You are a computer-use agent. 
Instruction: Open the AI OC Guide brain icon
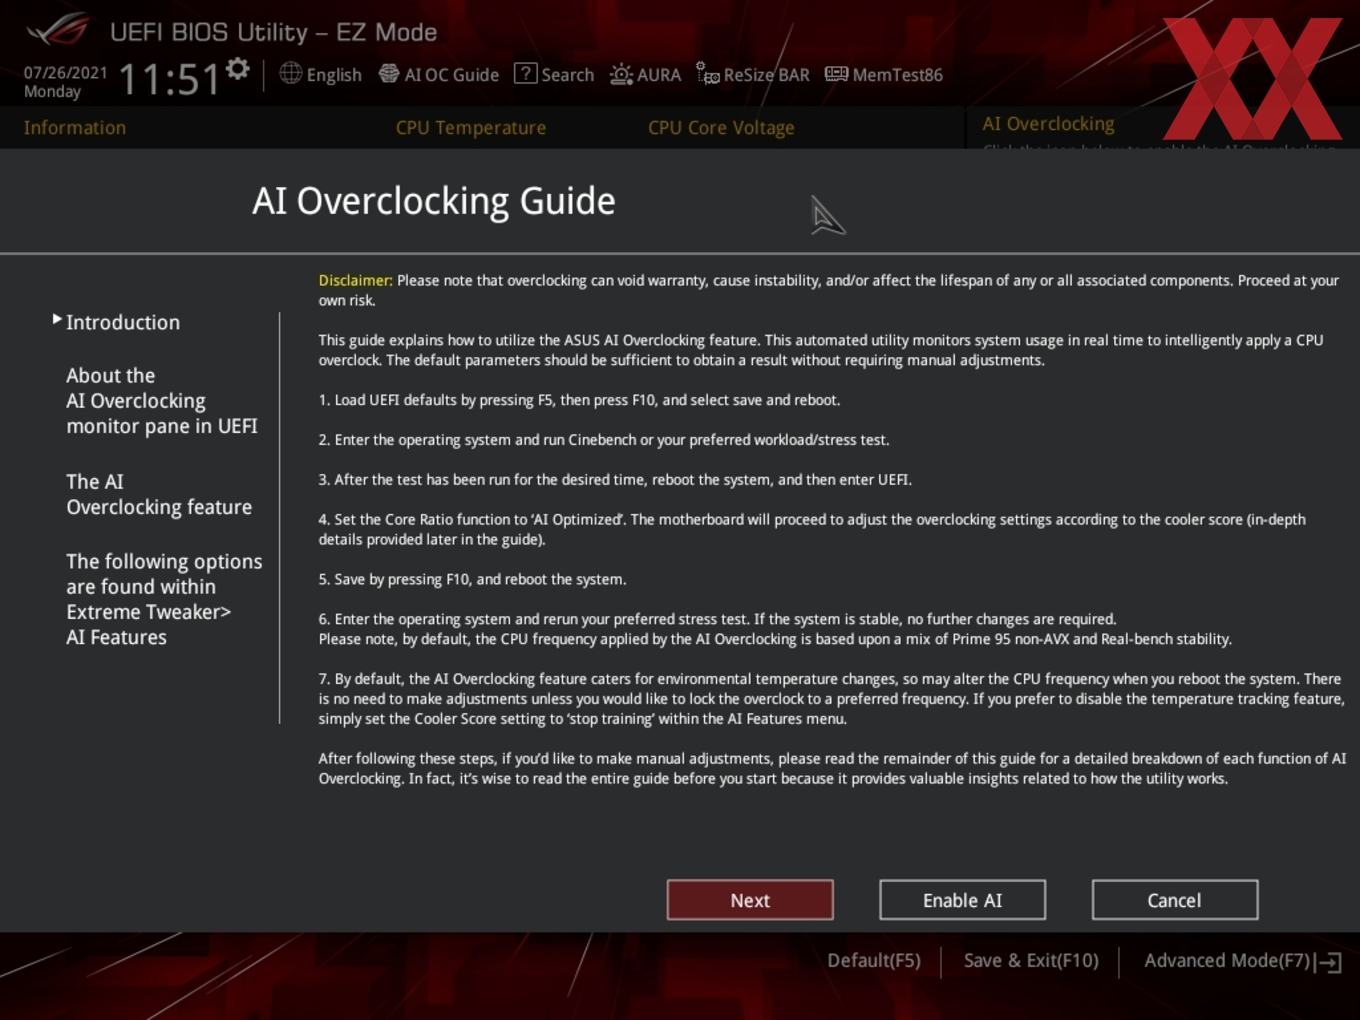click(389, 74)
